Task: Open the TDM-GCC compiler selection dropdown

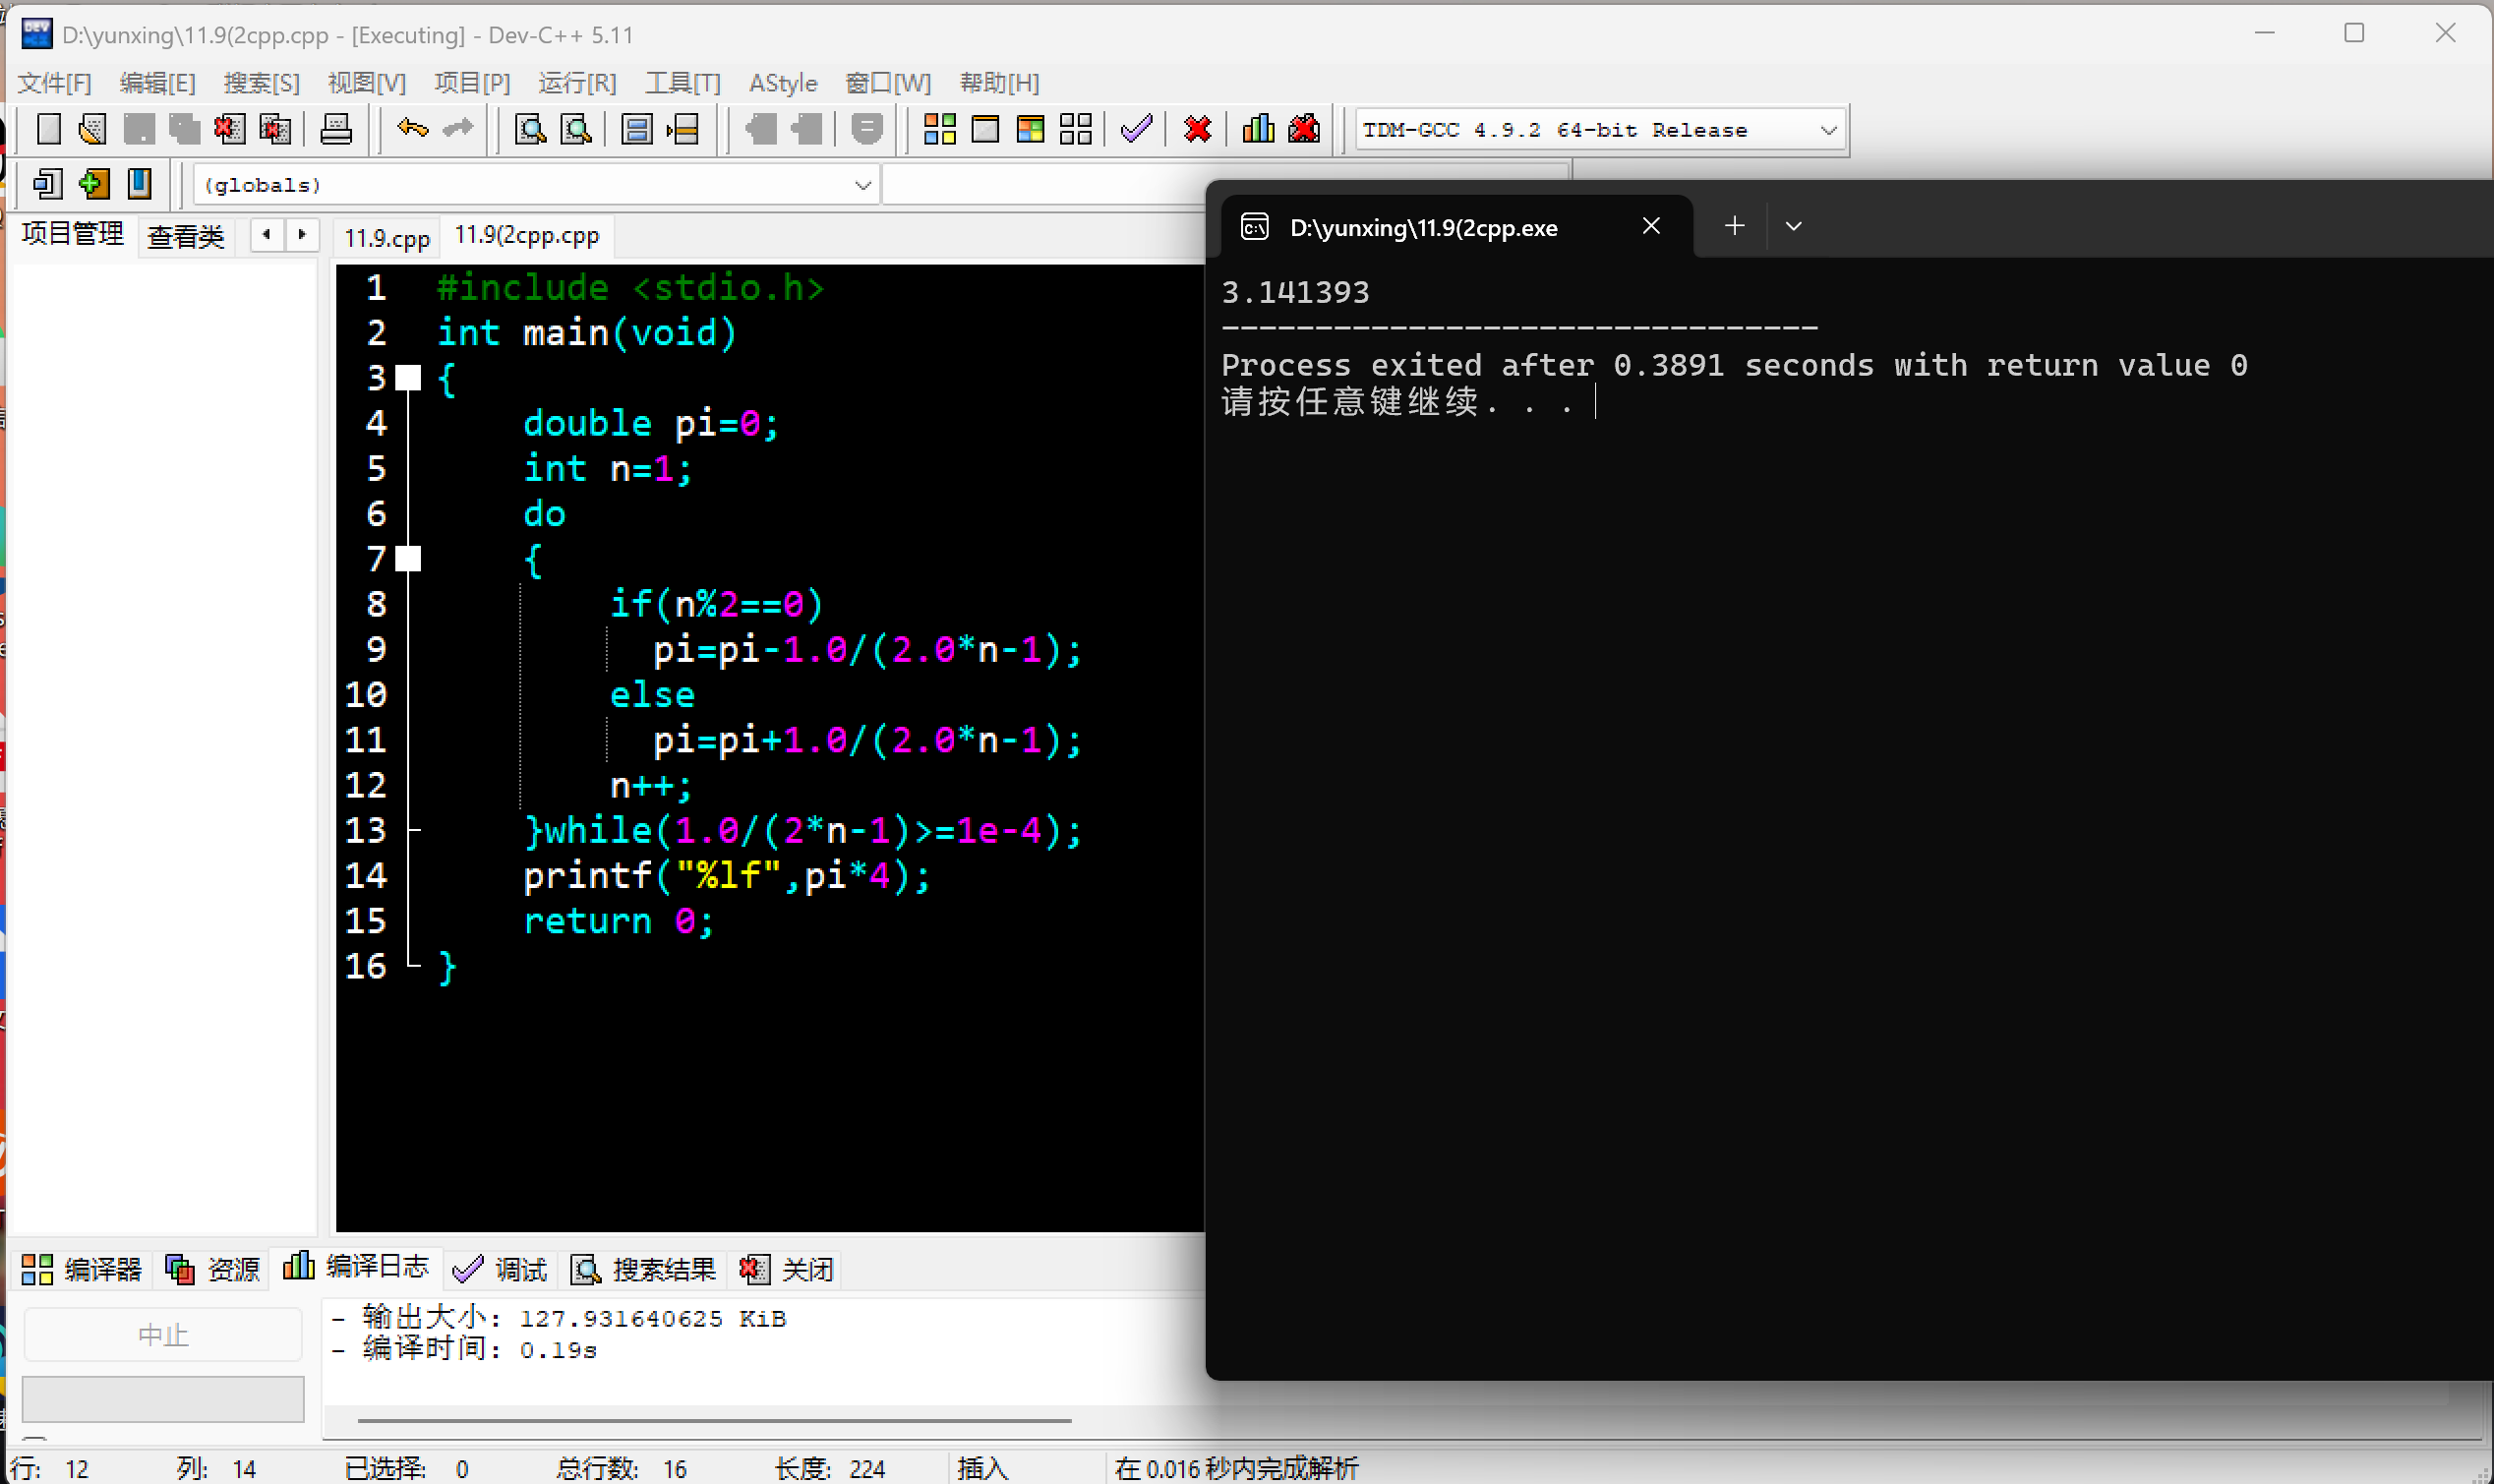Action: 1828,131
